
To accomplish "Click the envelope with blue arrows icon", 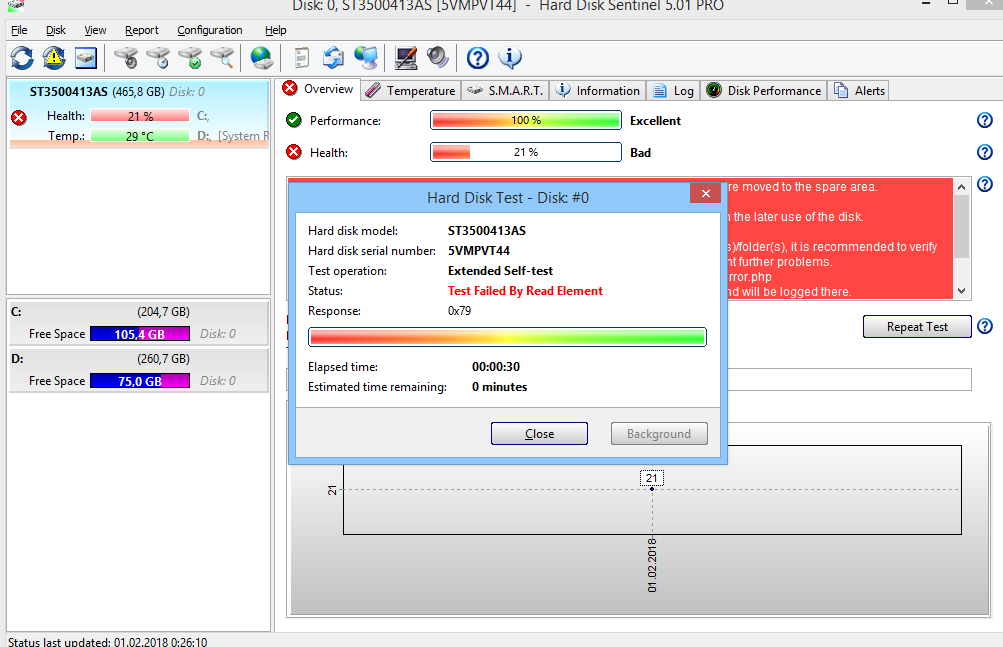I will tap(333, 58).
